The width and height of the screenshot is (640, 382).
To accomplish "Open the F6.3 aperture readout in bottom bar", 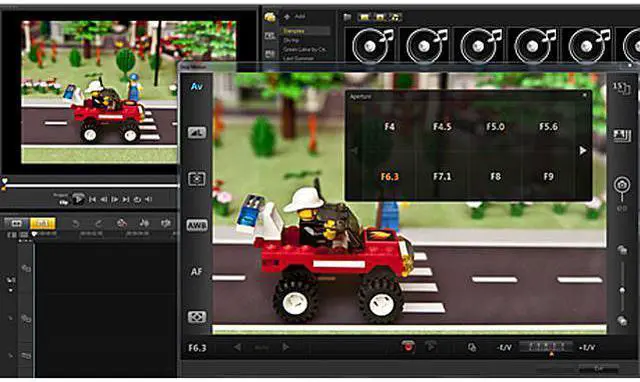I will tap(197, 348).
